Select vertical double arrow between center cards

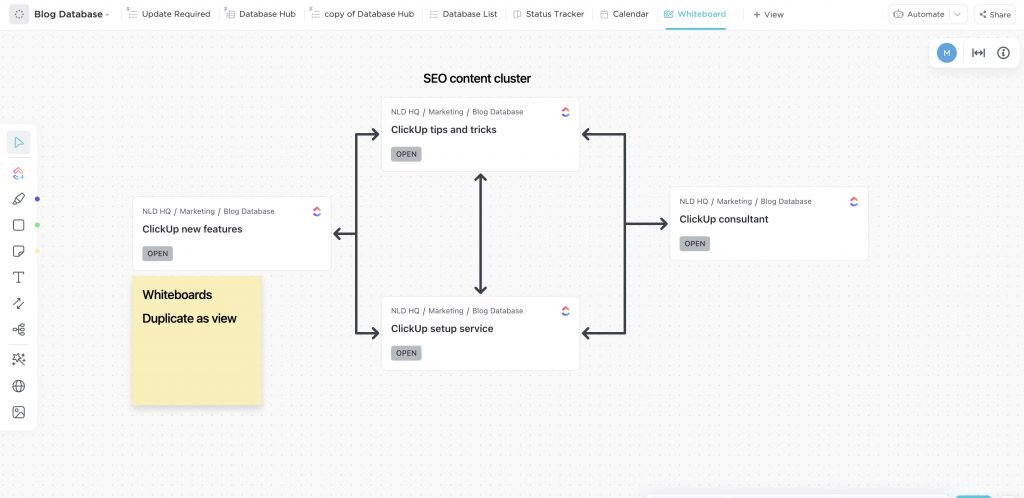click(481, 234)
